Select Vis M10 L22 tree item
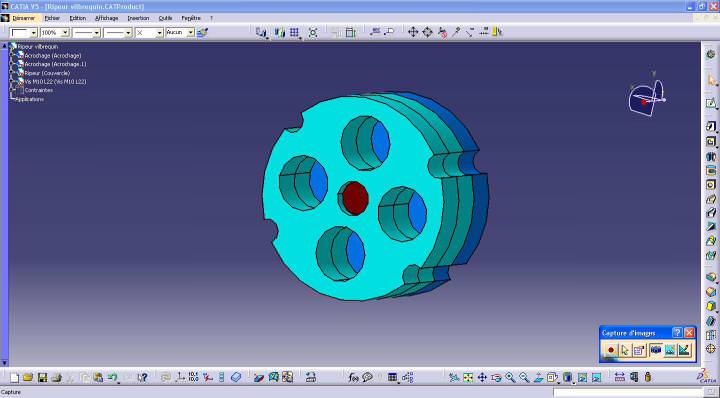Image resolution: width=720 pixels, height=398 pixels. click(55, 81)
